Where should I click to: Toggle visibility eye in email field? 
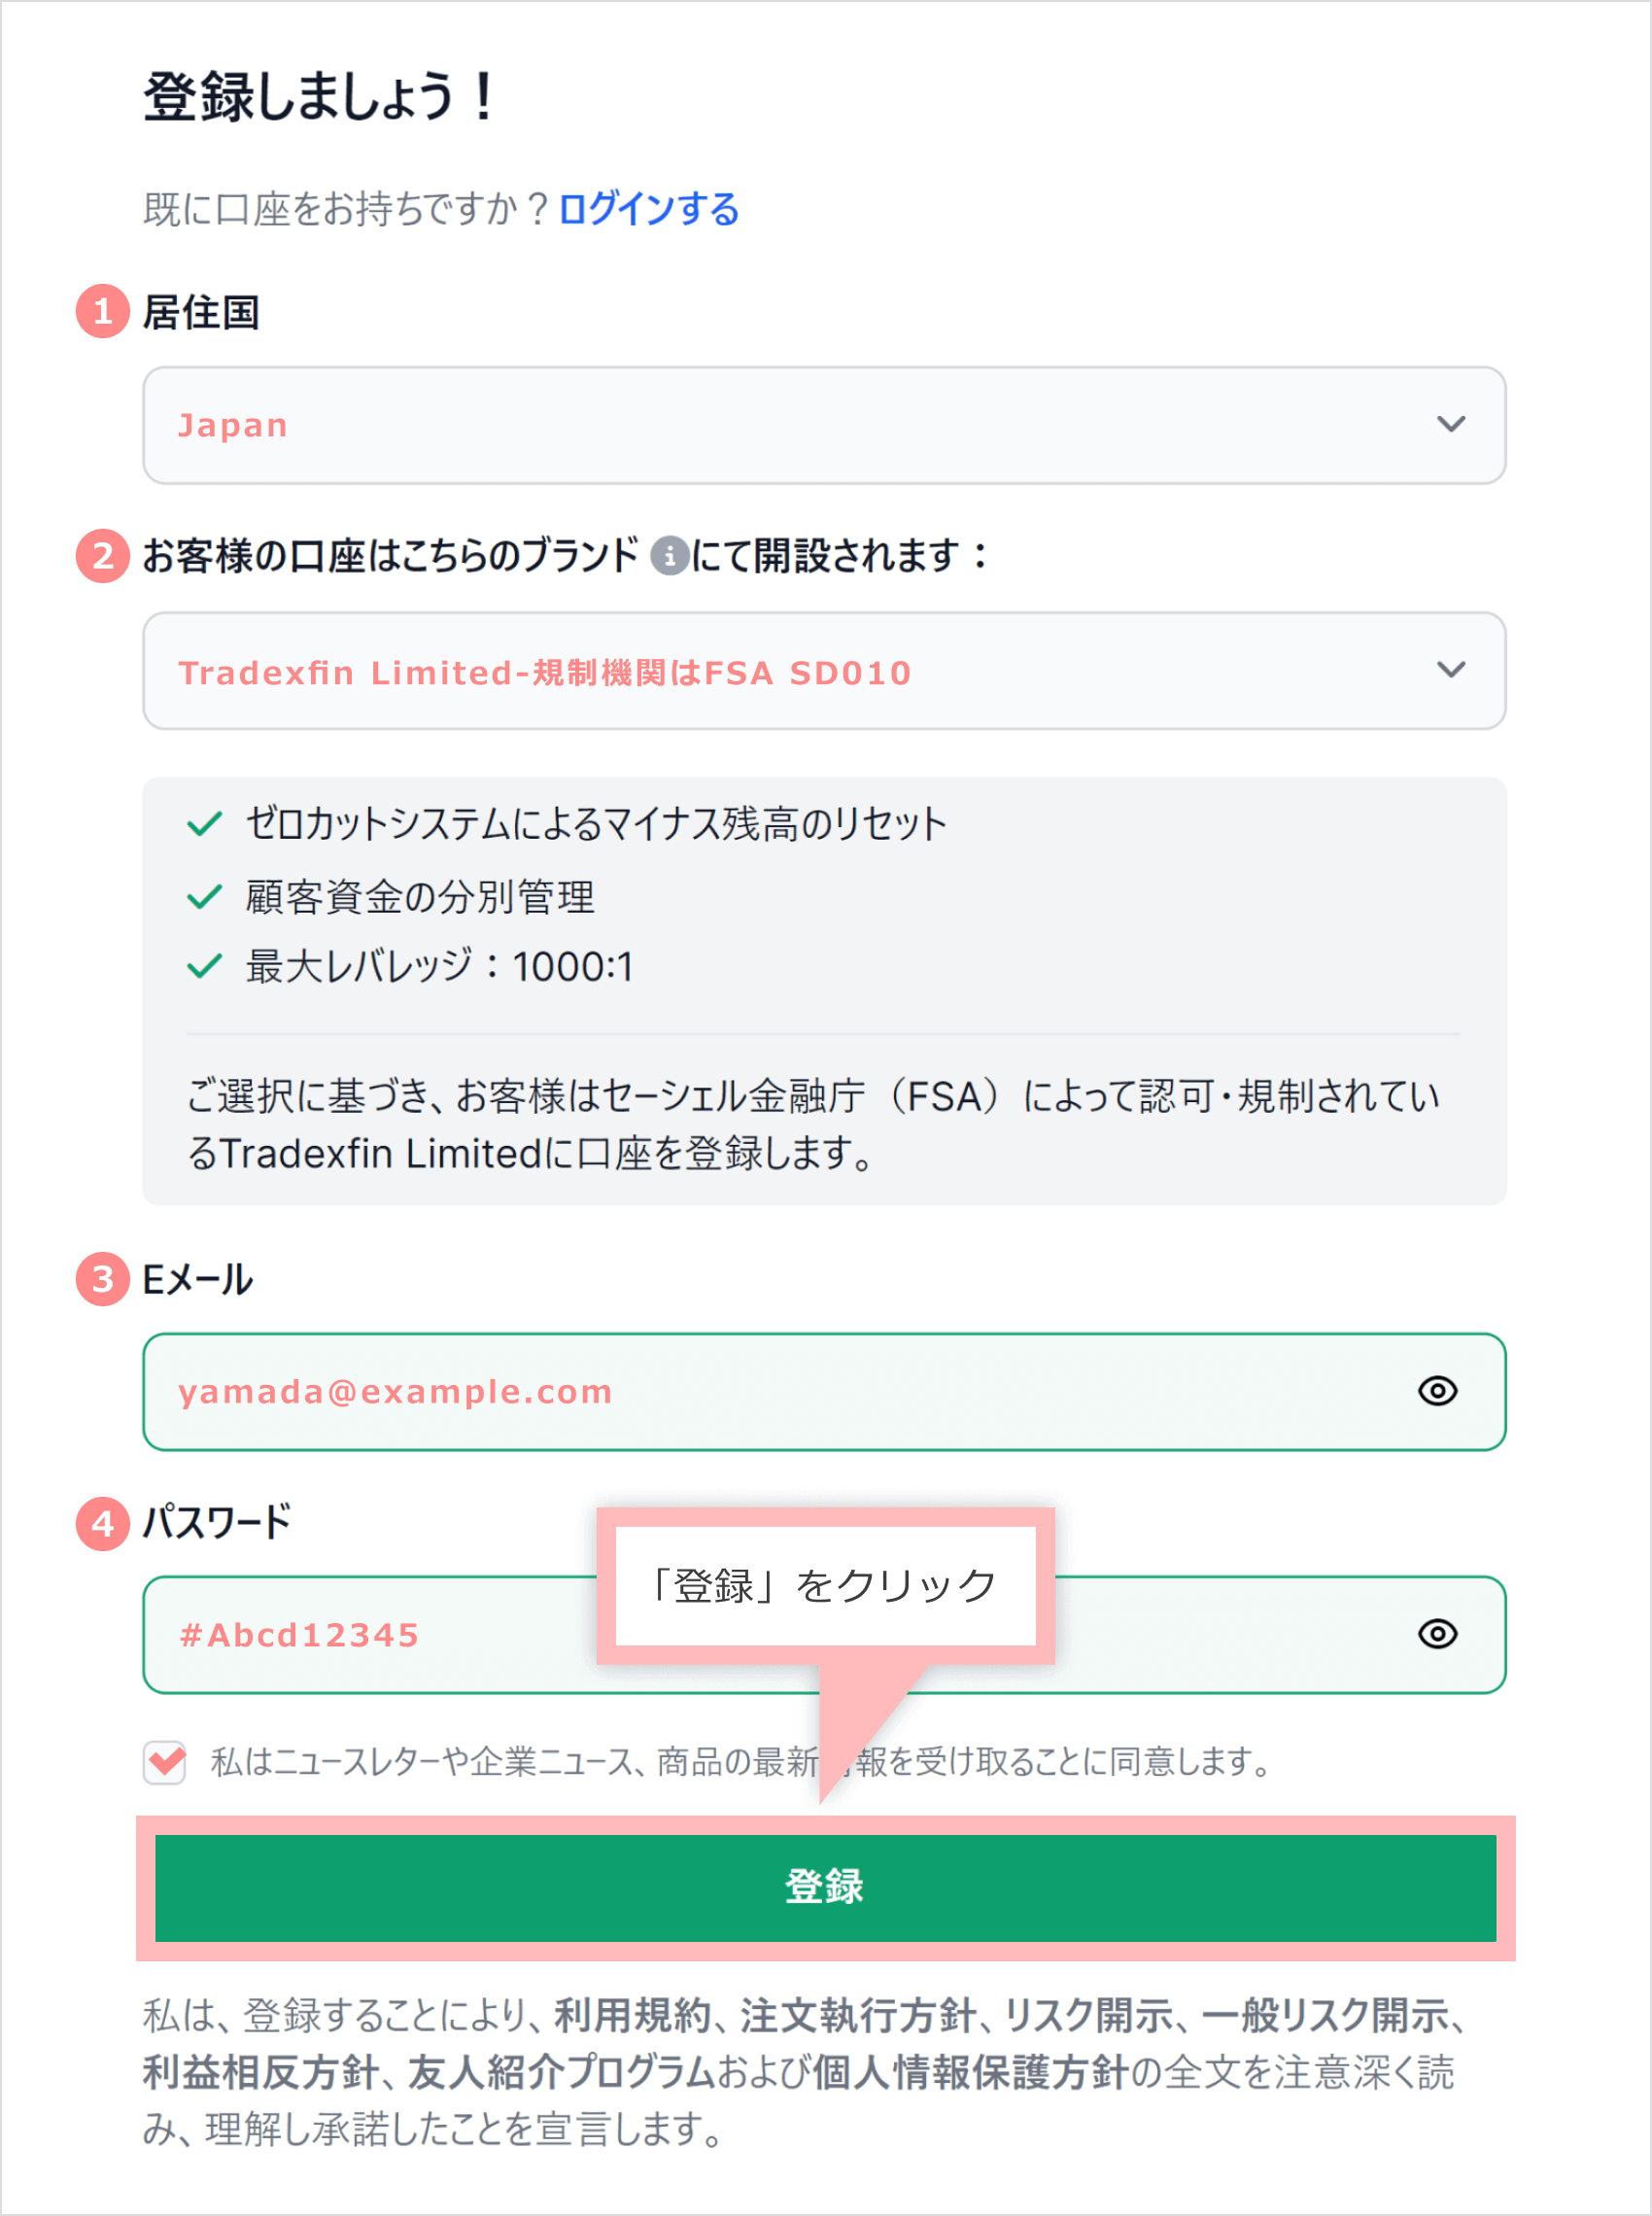point(1437,1391)
